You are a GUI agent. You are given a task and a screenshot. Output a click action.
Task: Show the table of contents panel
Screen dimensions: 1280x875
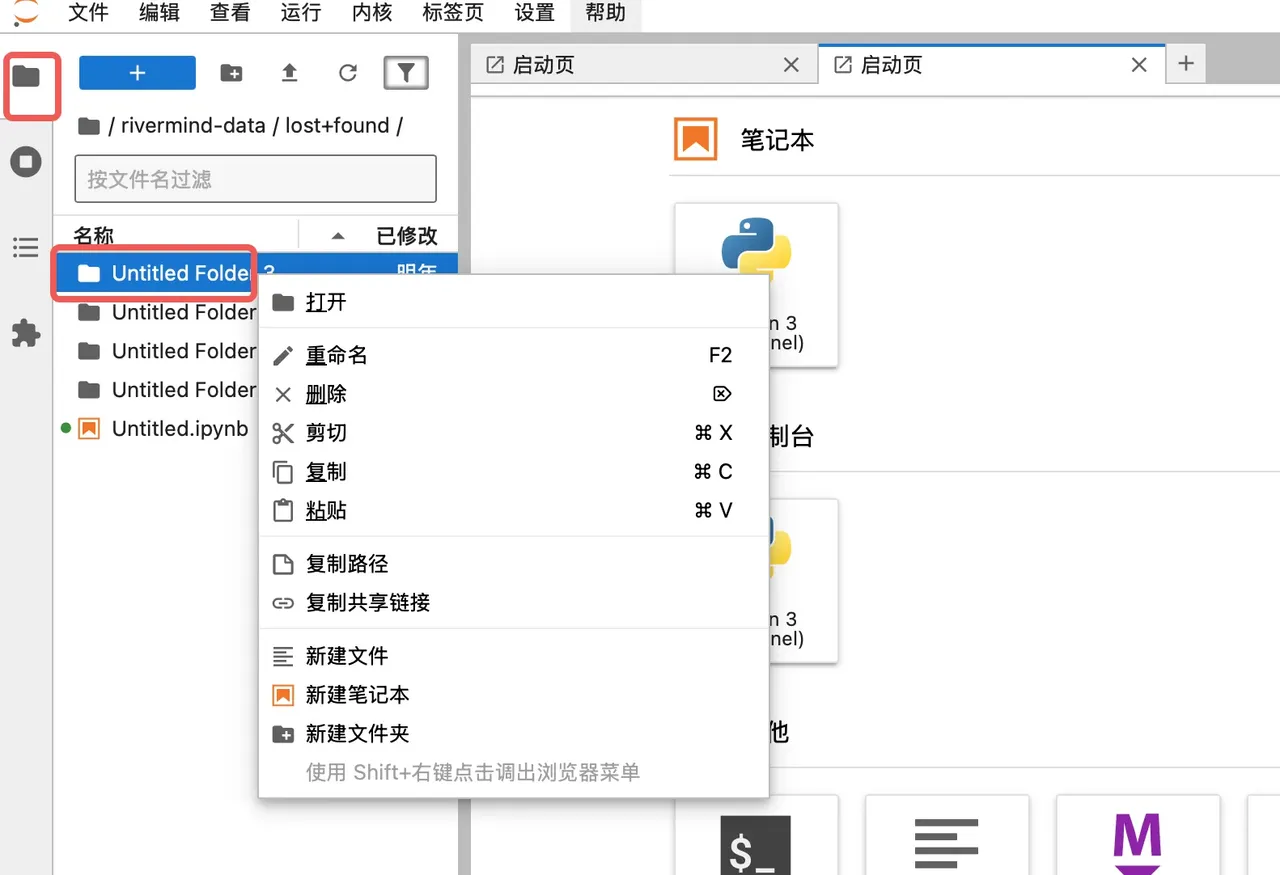[x=26, y=247]
